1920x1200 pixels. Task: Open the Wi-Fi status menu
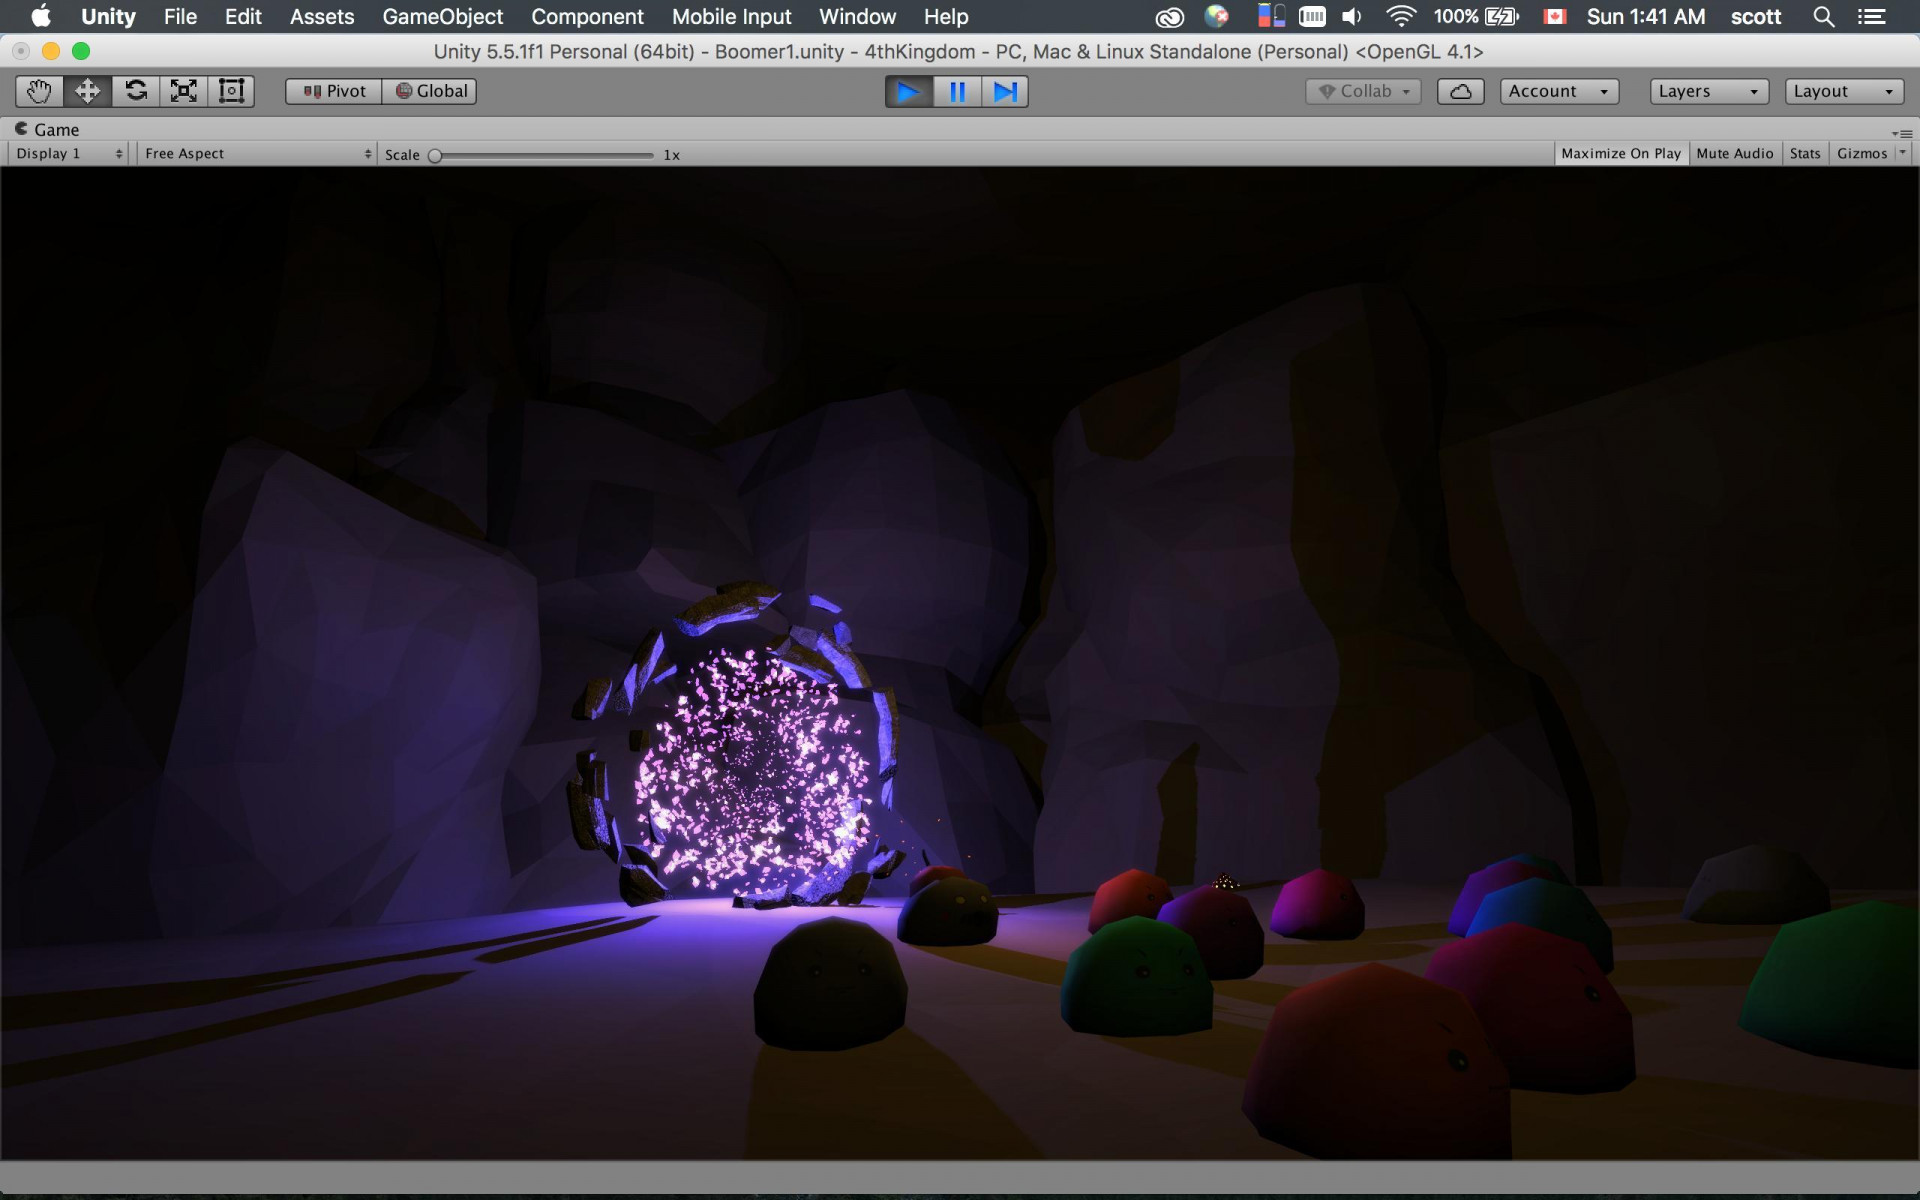tap(1401, 16)
